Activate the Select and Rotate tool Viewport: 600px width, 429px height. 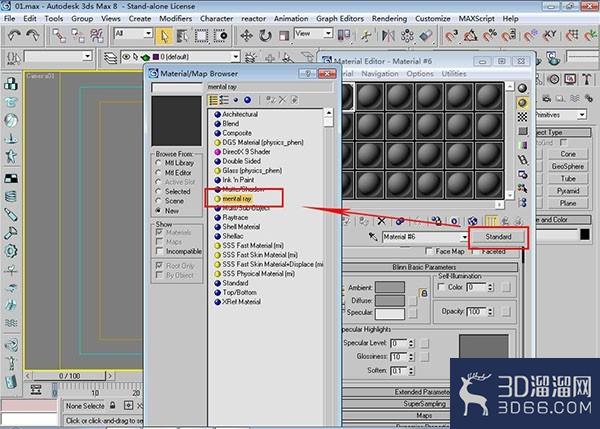click(x=265, y=36)
